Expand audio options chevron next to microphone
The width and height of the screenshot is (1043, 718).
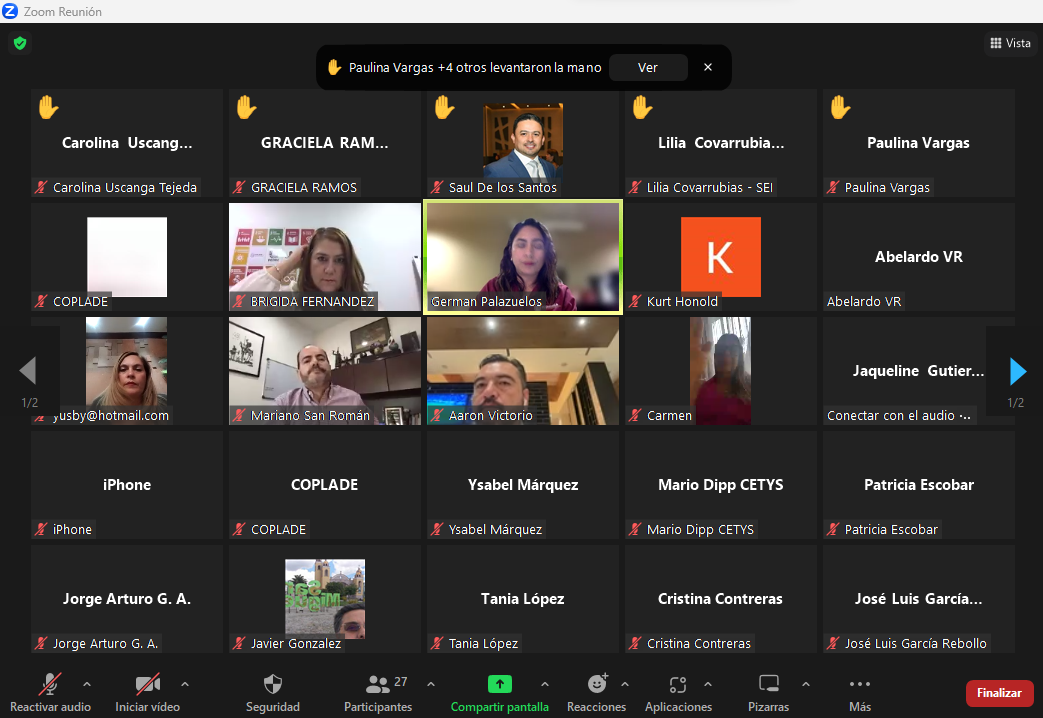[x=86, y=684]
